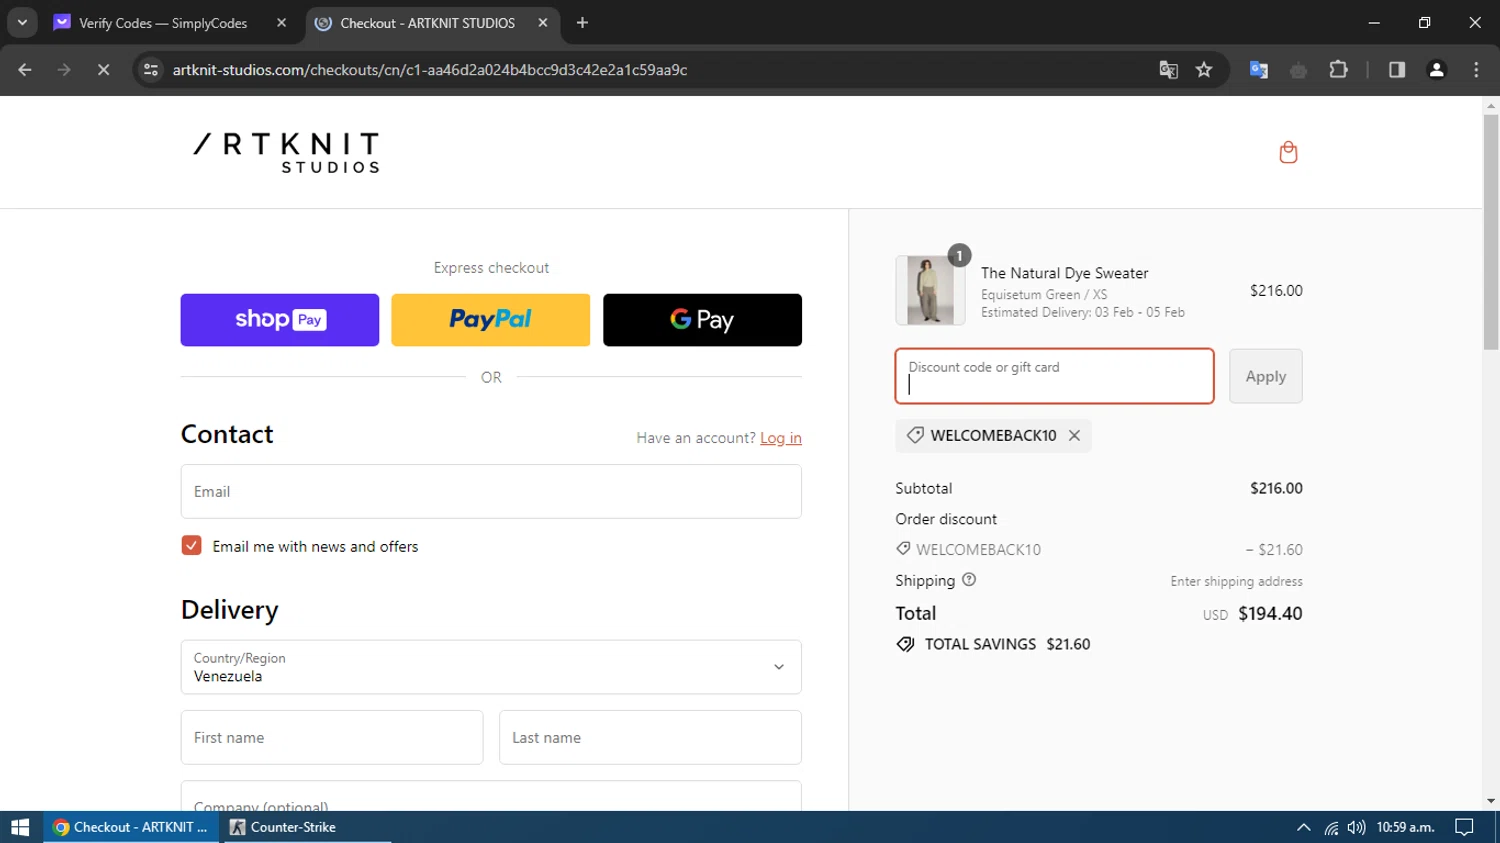Click The Natural Dye Sweater title
1500x843 pixels.
(x=1064, y=273)
